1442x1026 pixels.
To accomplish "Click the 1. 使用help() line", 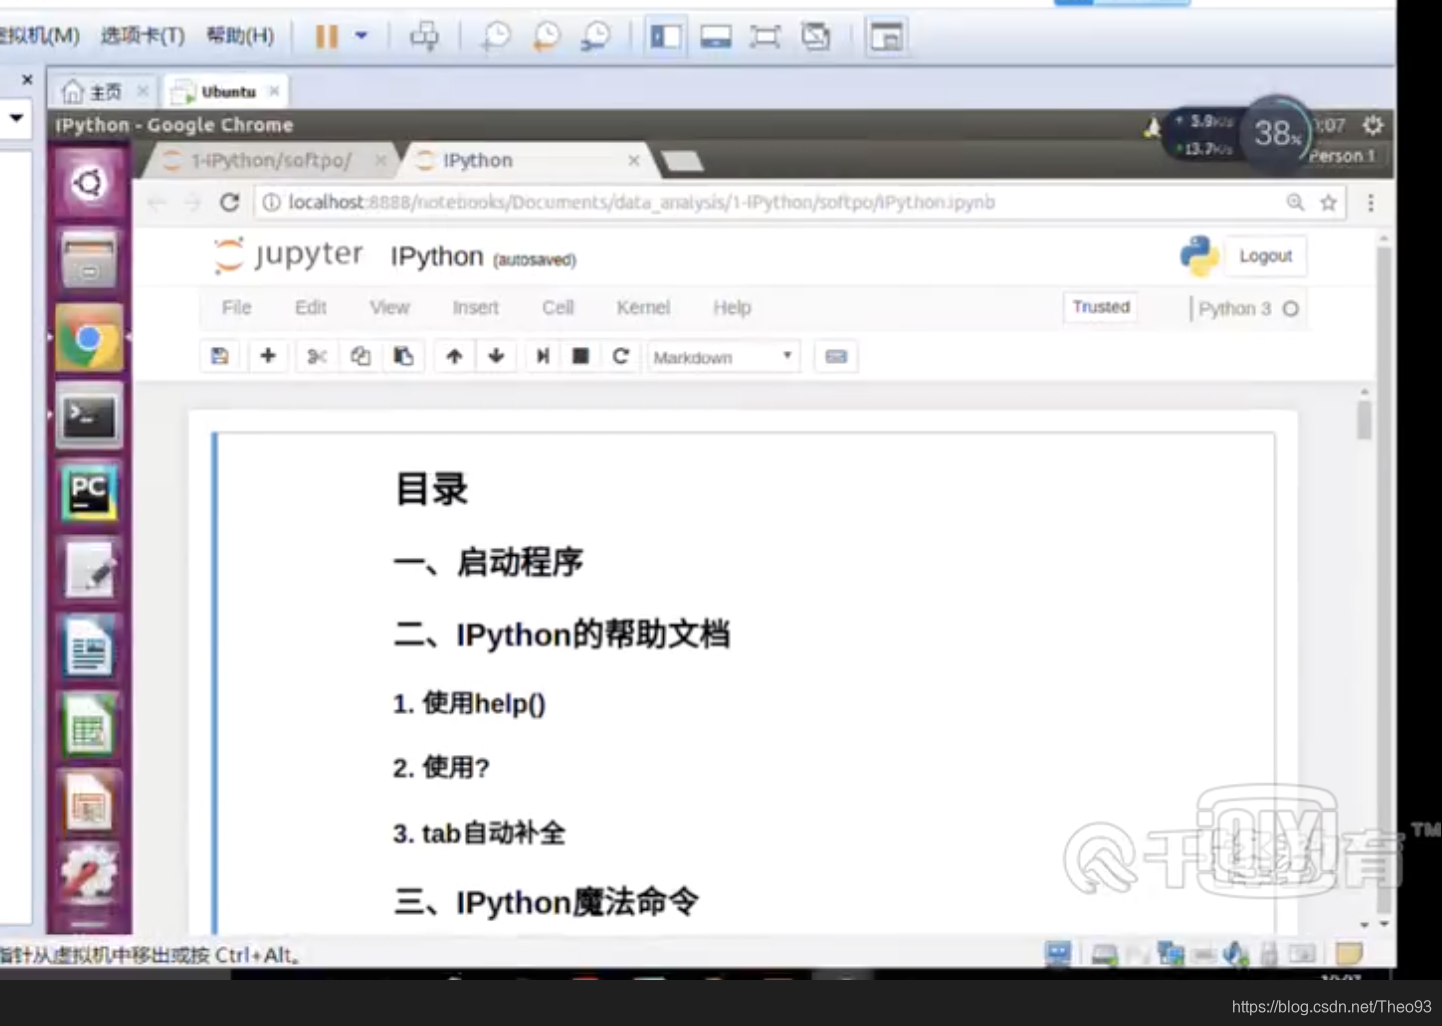I will [469, 704].
